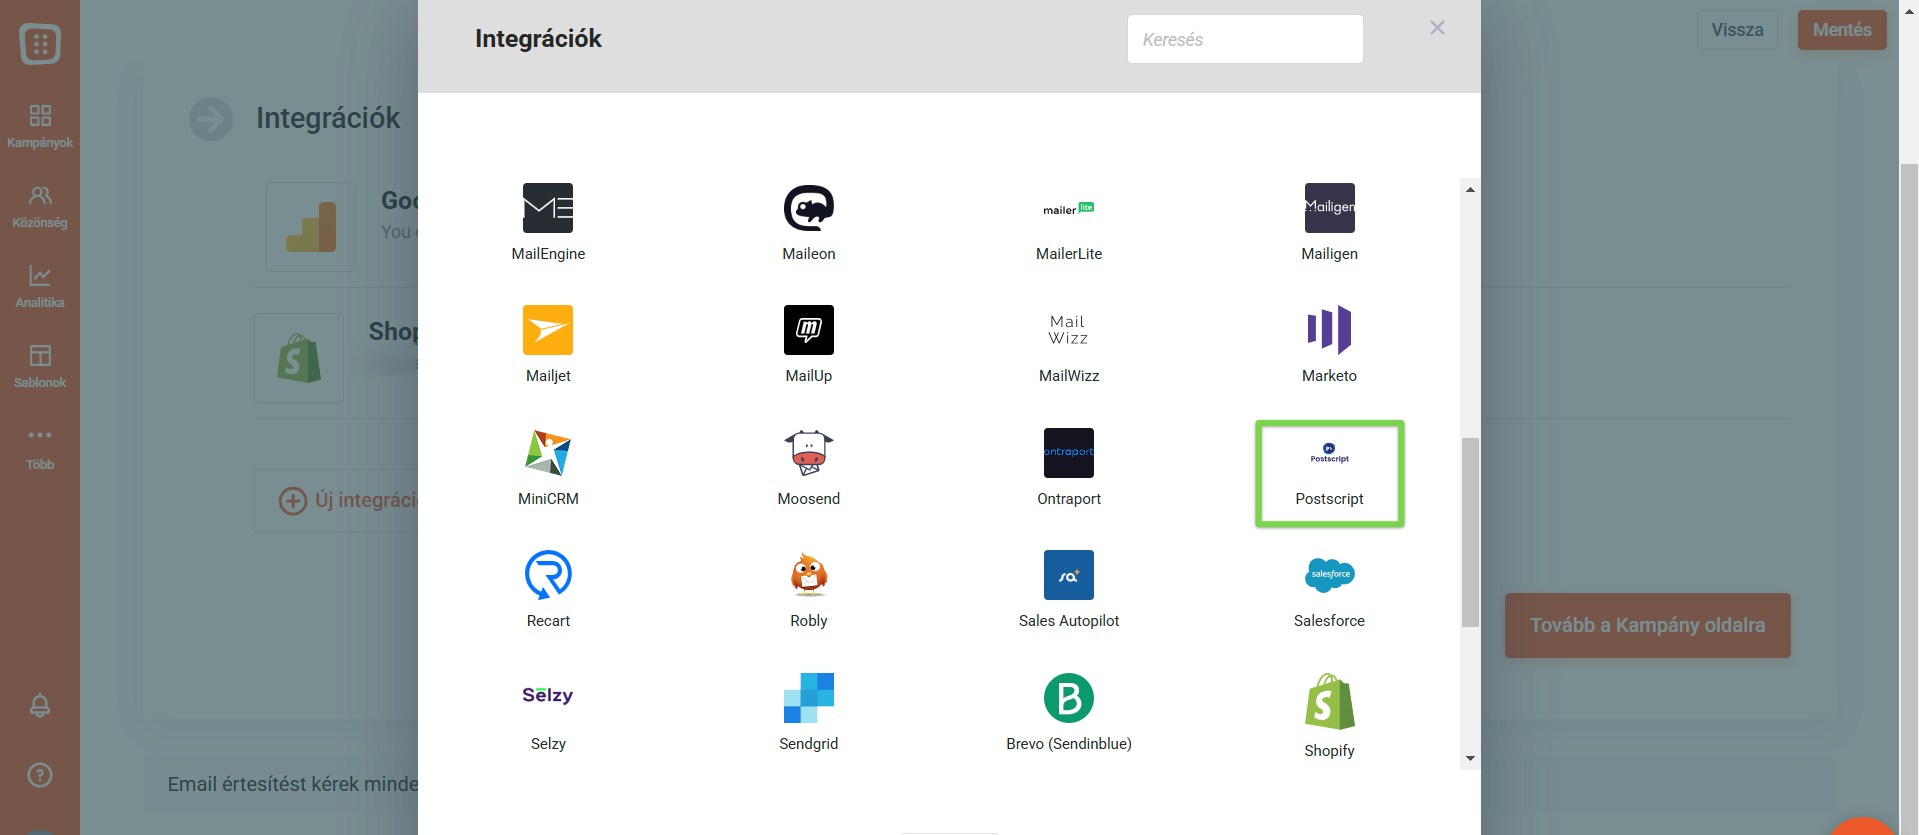Click the Marketo label text
This screenshot has height=835, width=1919.
(x=1329, y=376)
